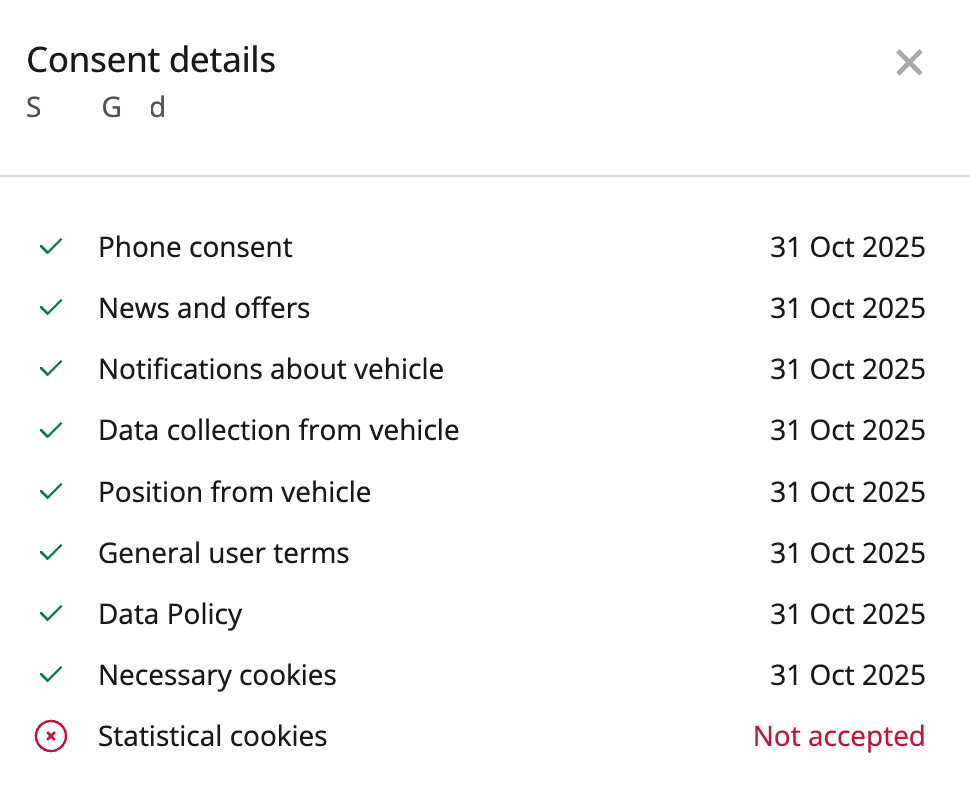970x802 pixels.
Task: Click the News and offers checkmark icon
Action: pos(50,308)
